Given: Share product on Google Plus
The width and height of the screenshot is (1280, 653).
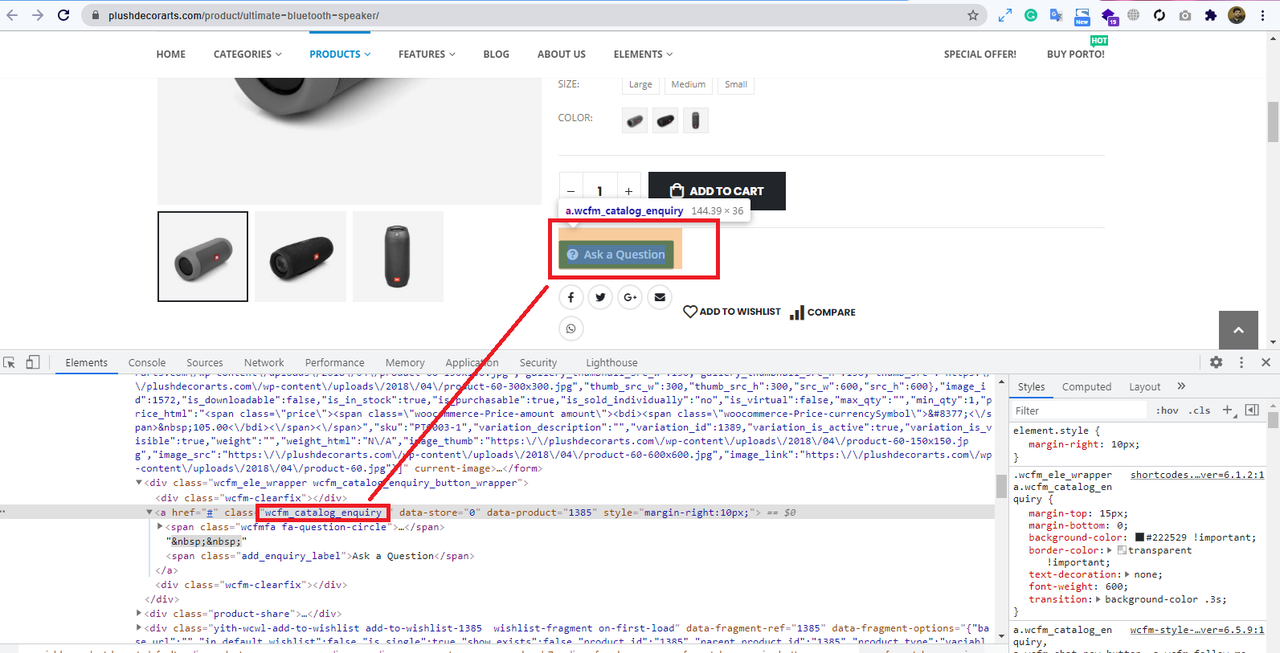Looking at the screenshot, I should coord(630,297).
